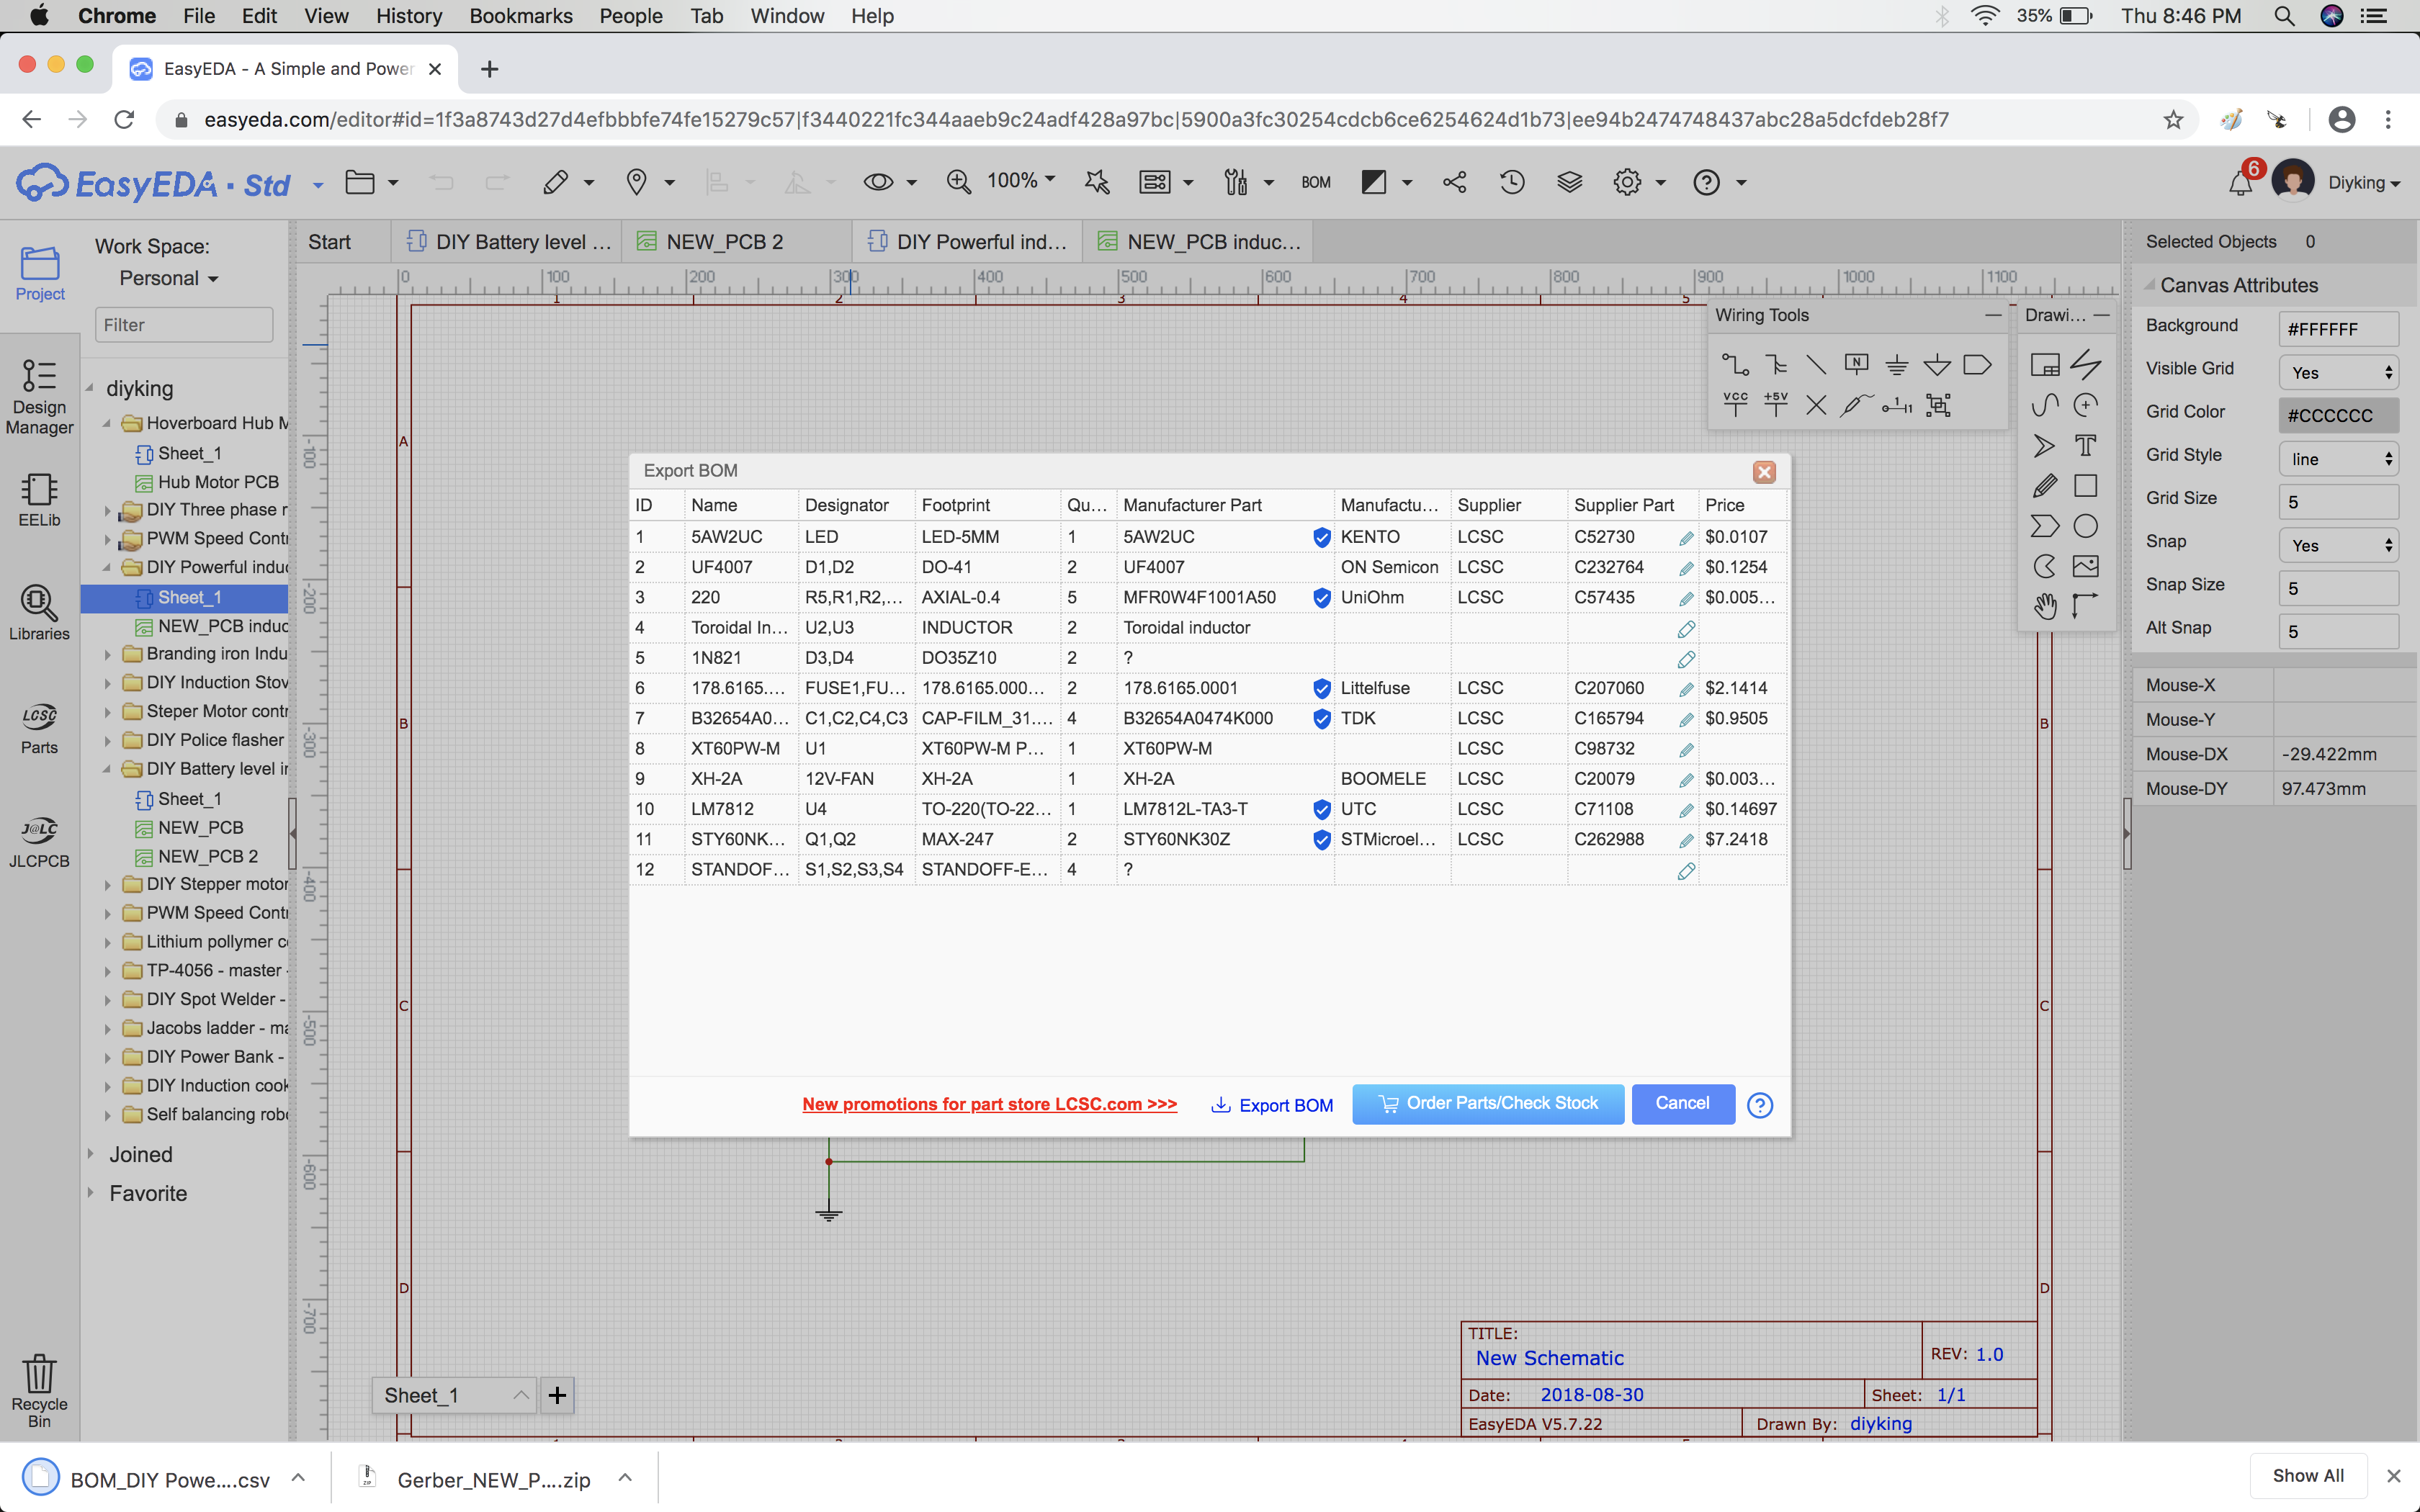Click Order Parts/Check Stock button
Image resolution: width=2420 pixels, height=1512 pixels.
click(x=1488, y=1104)
